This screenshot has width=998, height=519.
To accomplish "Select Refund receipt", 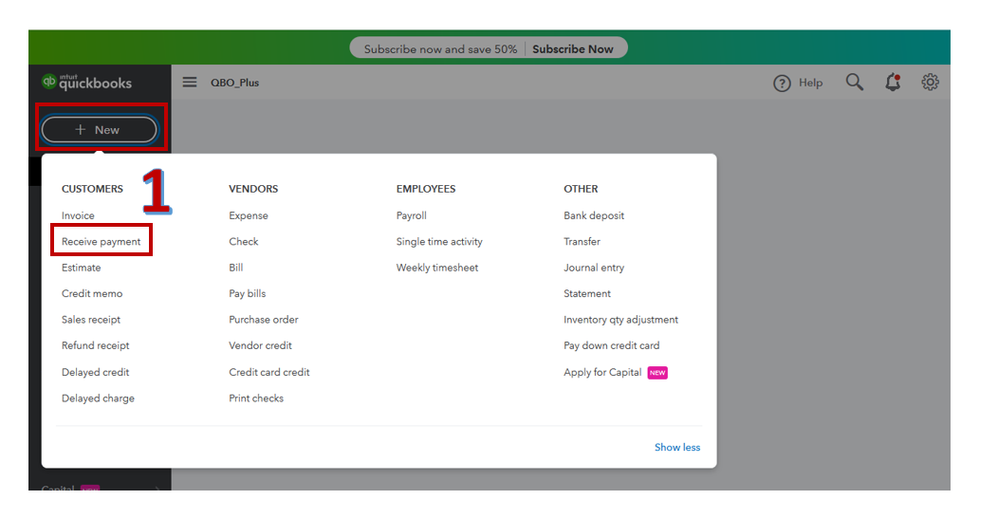I will (95, 346).
